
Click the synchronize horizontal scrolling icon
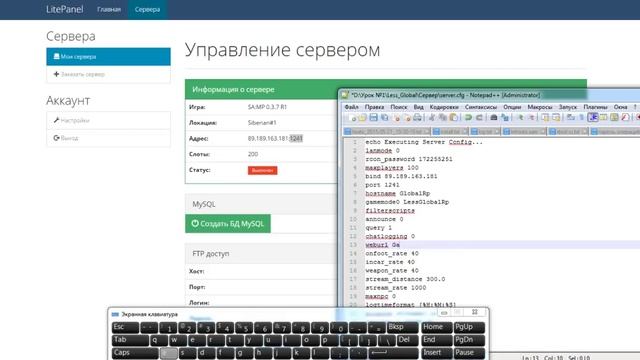556,118
